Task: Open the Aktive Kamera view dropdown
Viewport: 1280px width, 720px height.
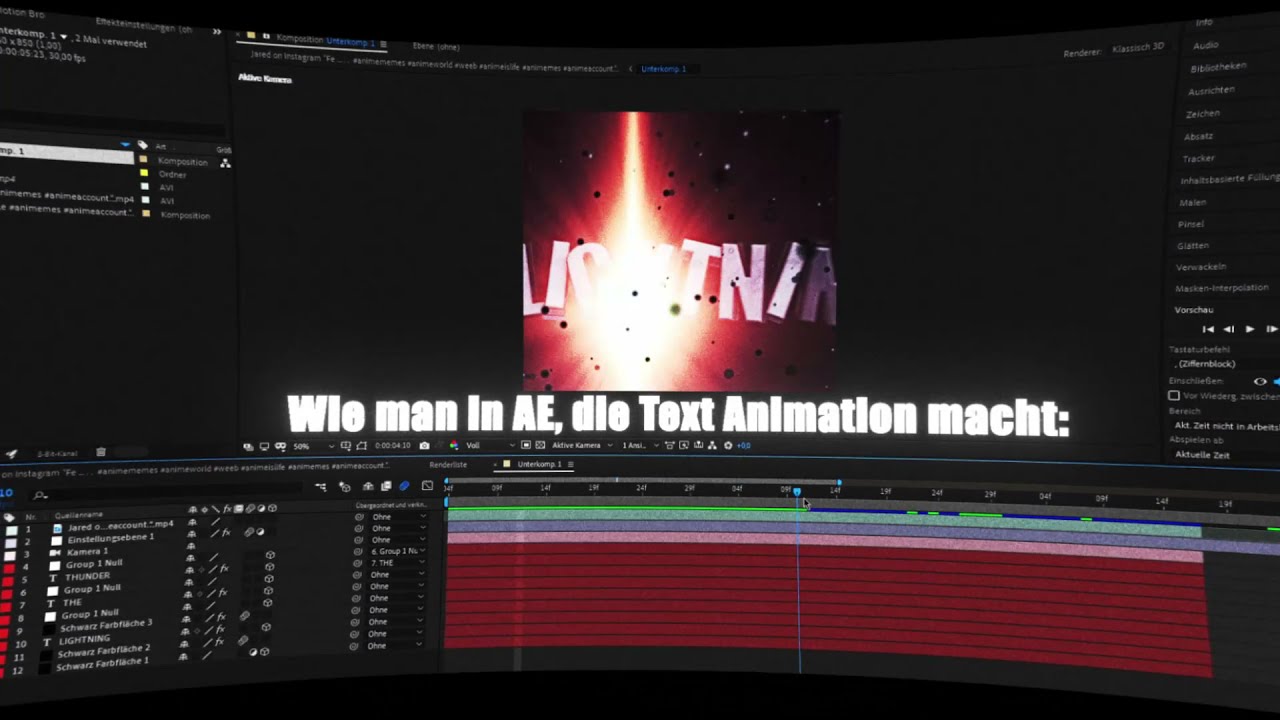Action: (x=583, y=445)
